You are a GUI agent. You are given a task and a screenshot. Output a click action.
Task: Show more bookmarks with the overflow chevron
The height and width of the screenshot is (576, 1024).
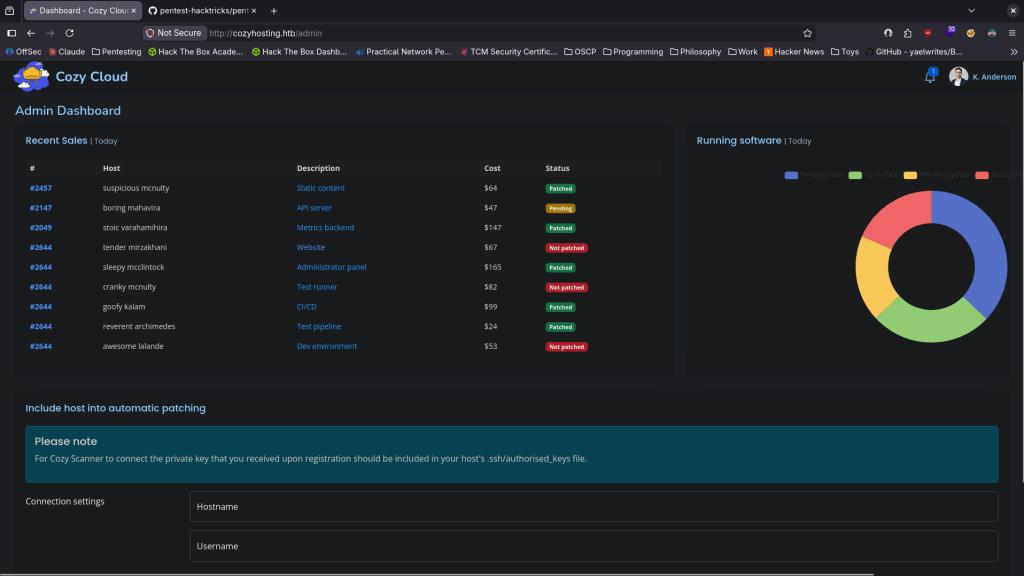(x=1014, y=51)
